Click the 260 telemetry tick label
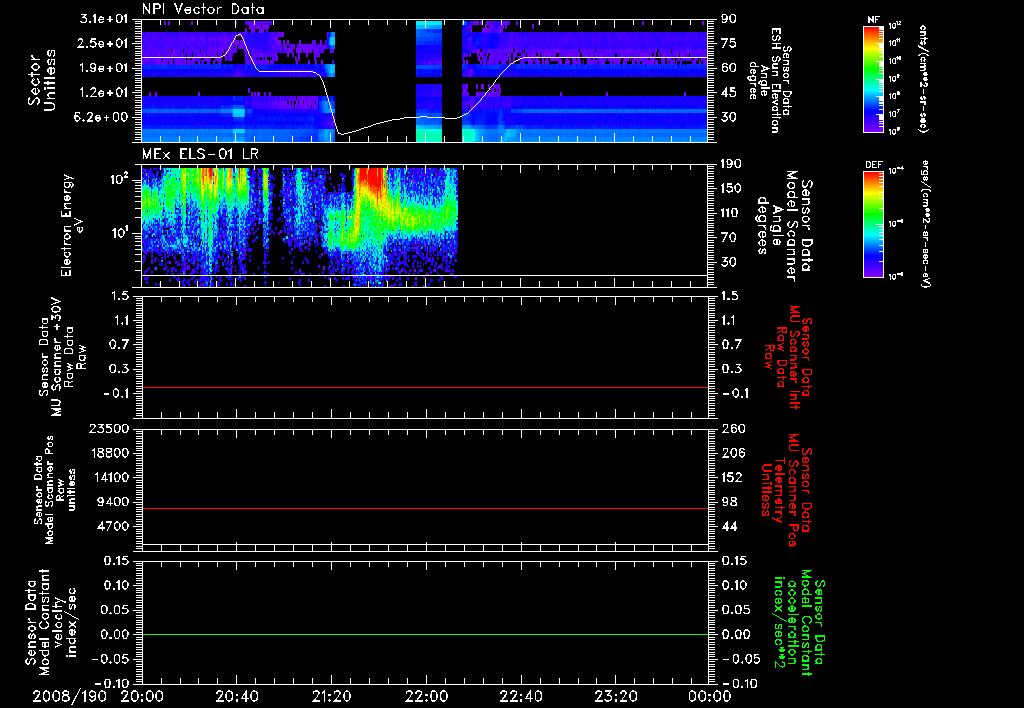Viewport: 1024px width, 708px height. click(x=731, y=428)
